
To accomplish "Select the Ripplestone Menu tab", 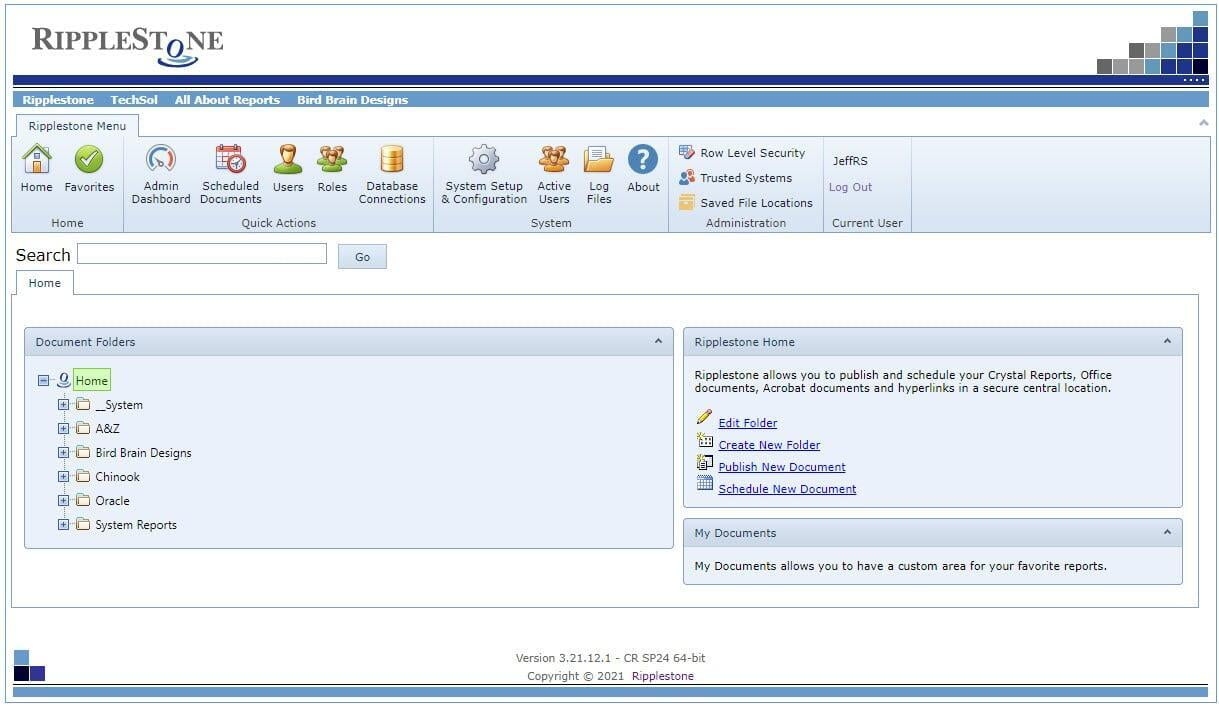I will click(77, 126).
